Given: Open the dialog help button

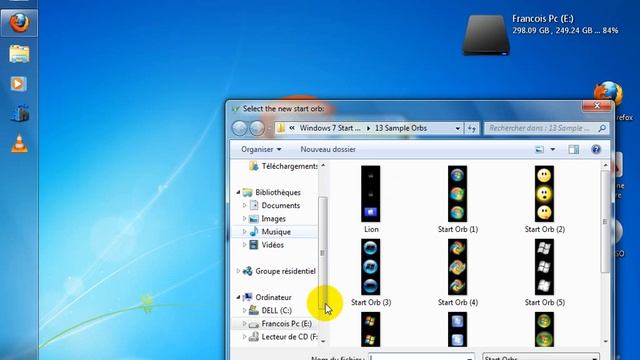Looking at the screenshot, I should click(x=596, y=149).
